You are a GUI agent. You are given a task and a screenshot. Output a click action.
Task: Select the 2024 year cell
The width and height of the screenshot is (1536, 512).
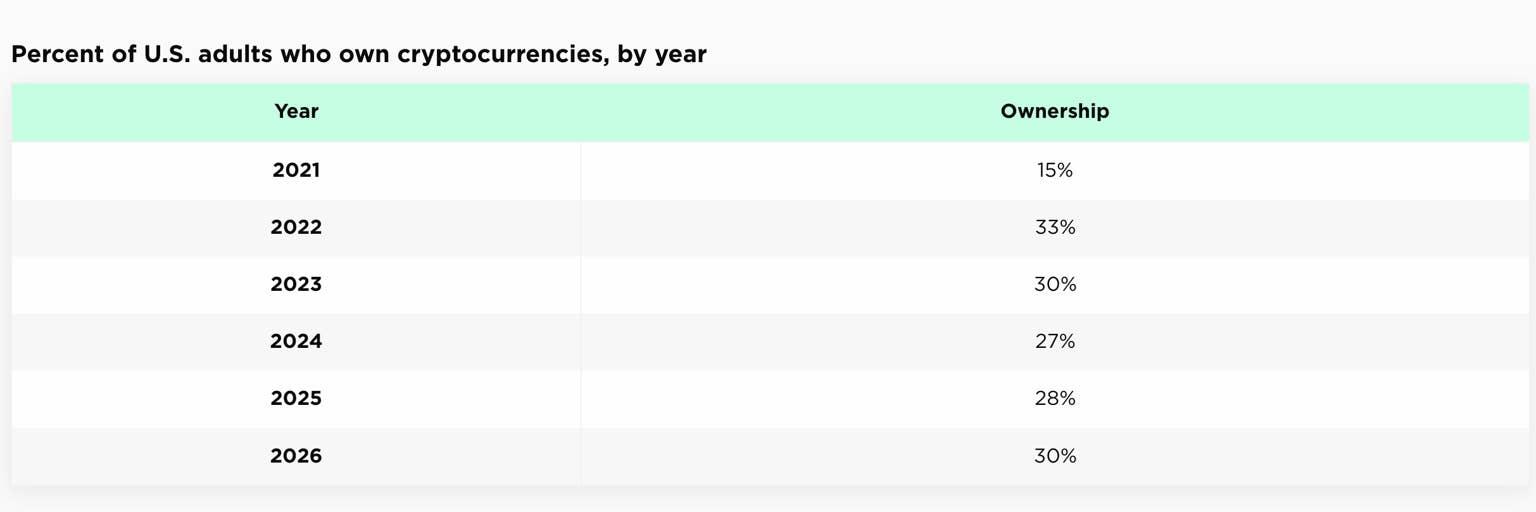click(x=296, y=341)
